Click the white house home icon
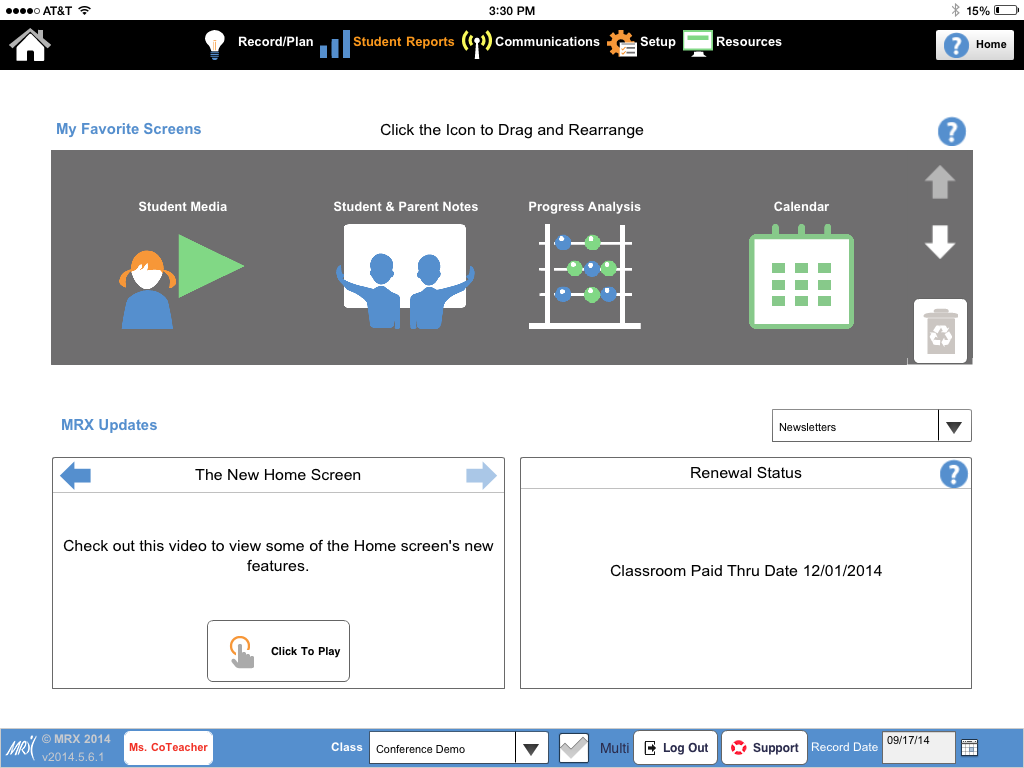 click(x=30, y=44)
